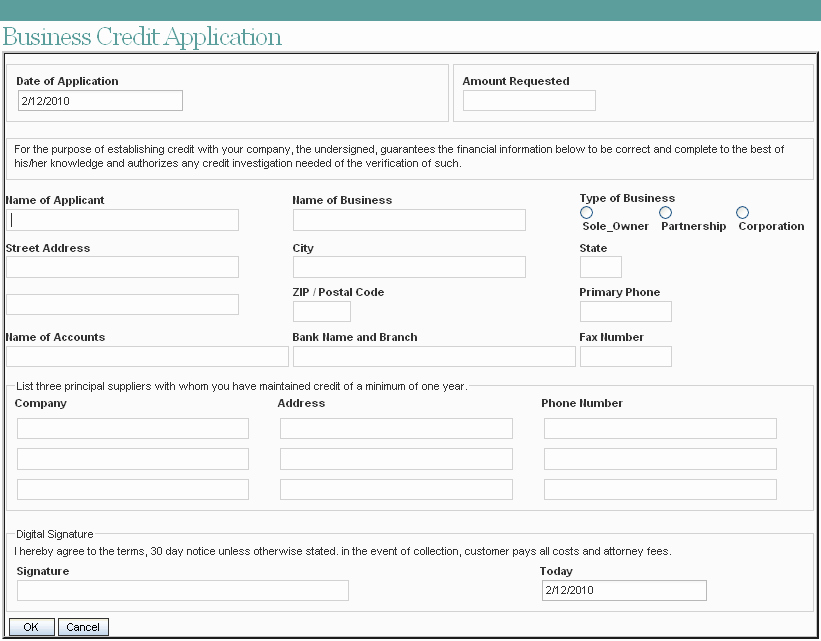Click the ZIP / Postal Code field
Viewport: 821px width, 641px height.
321,312
